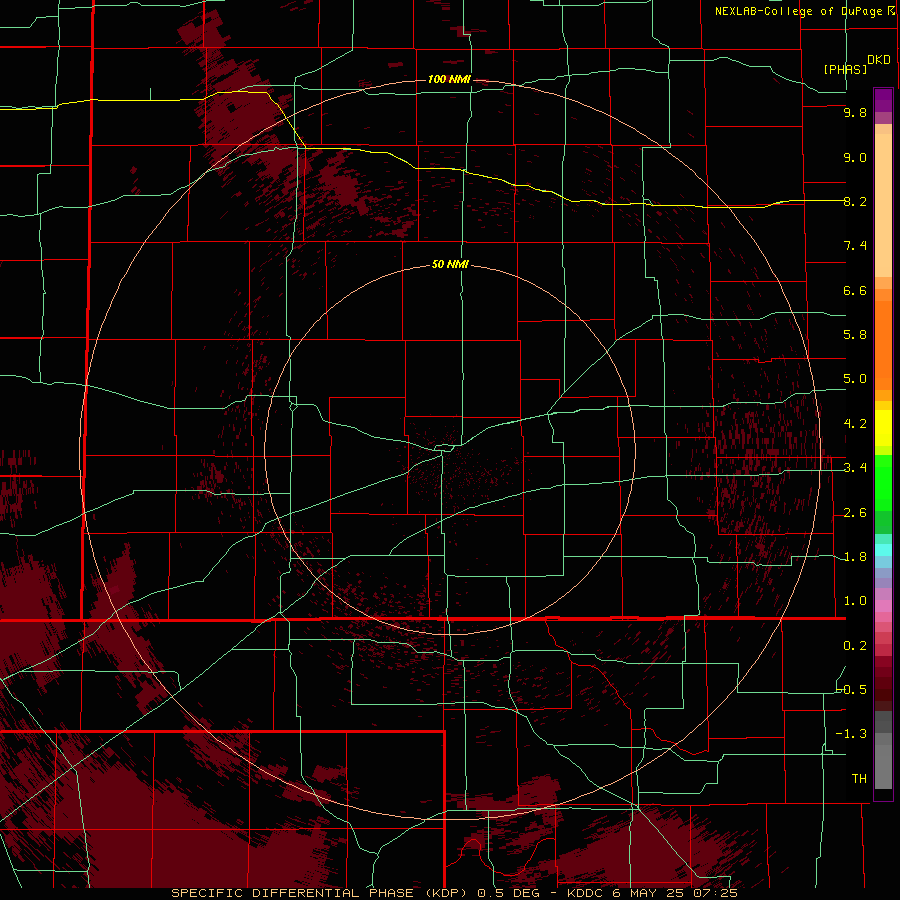900x900 pixels.
Task: Click the 5.8 scale value
Action: pos(855,335)
